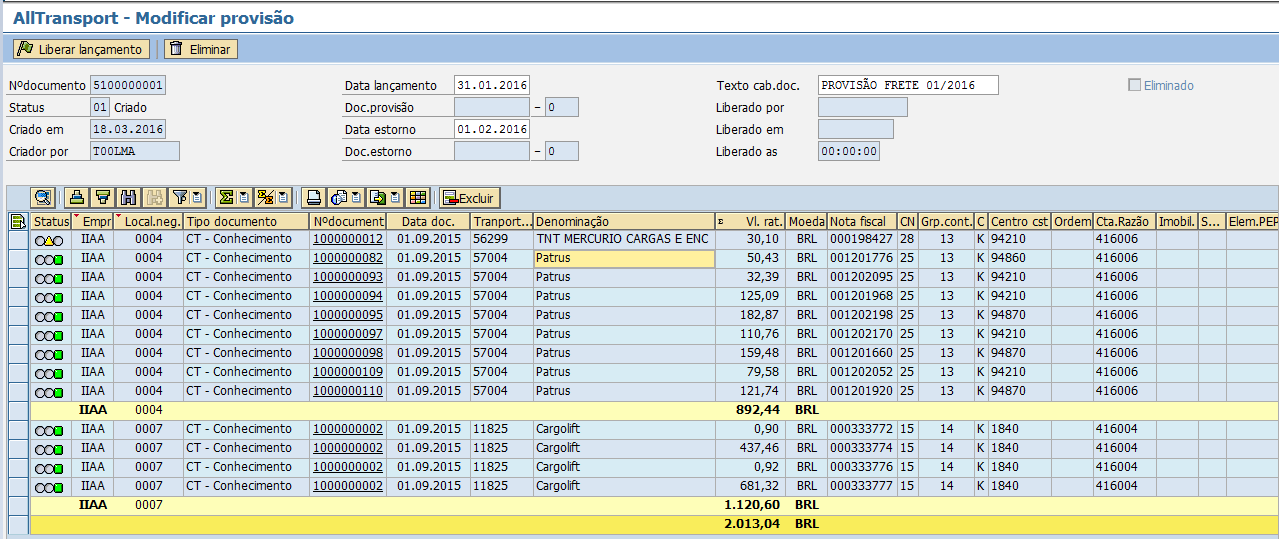This screenshot has height=539, width=1279.
Task: Open Find with the binoculars icon
Action: coord(128,198)
